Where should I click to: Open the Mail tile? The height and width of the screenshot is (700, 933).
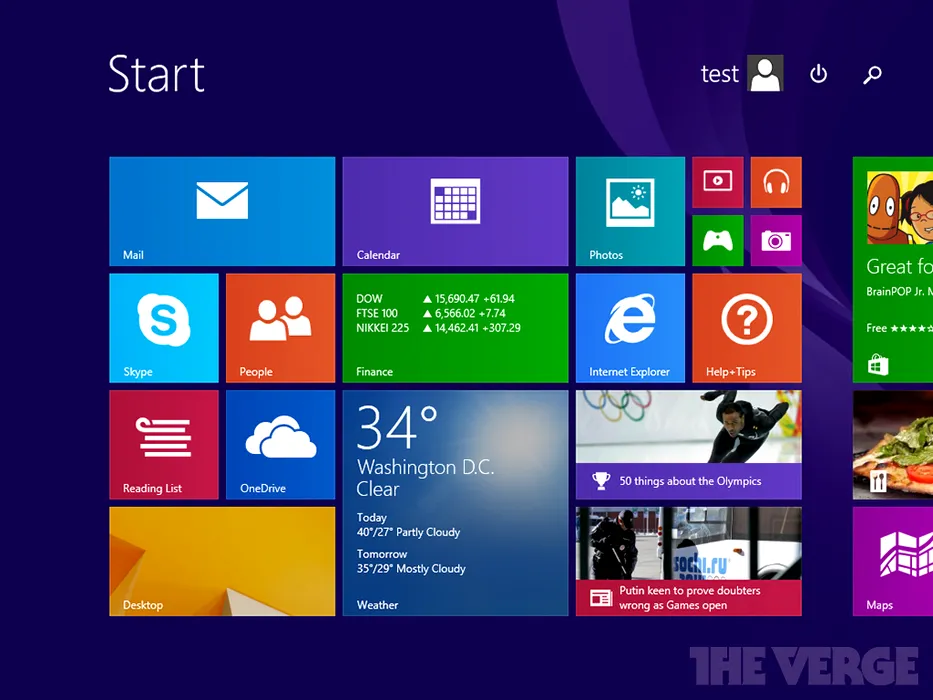click(x=222, y=210)
